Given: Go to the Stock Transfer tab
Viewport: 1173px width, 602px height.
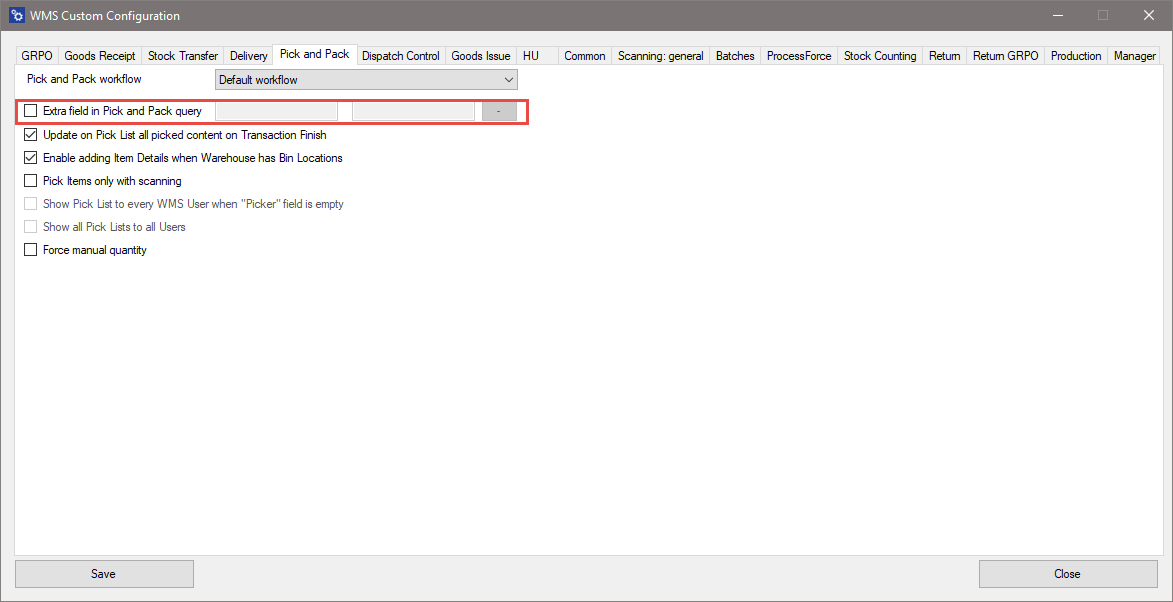Looking at the screenshot, I should [183, 56].
